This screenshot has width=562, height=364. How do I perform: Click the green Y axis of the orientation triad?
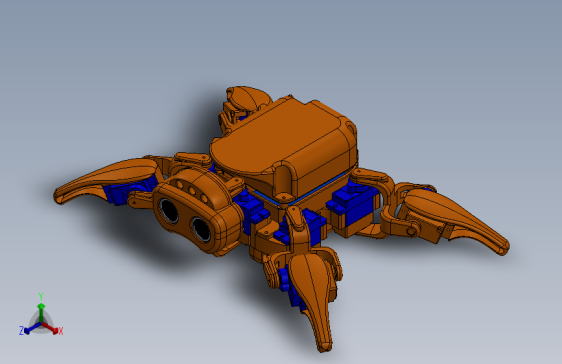[41, 312]
